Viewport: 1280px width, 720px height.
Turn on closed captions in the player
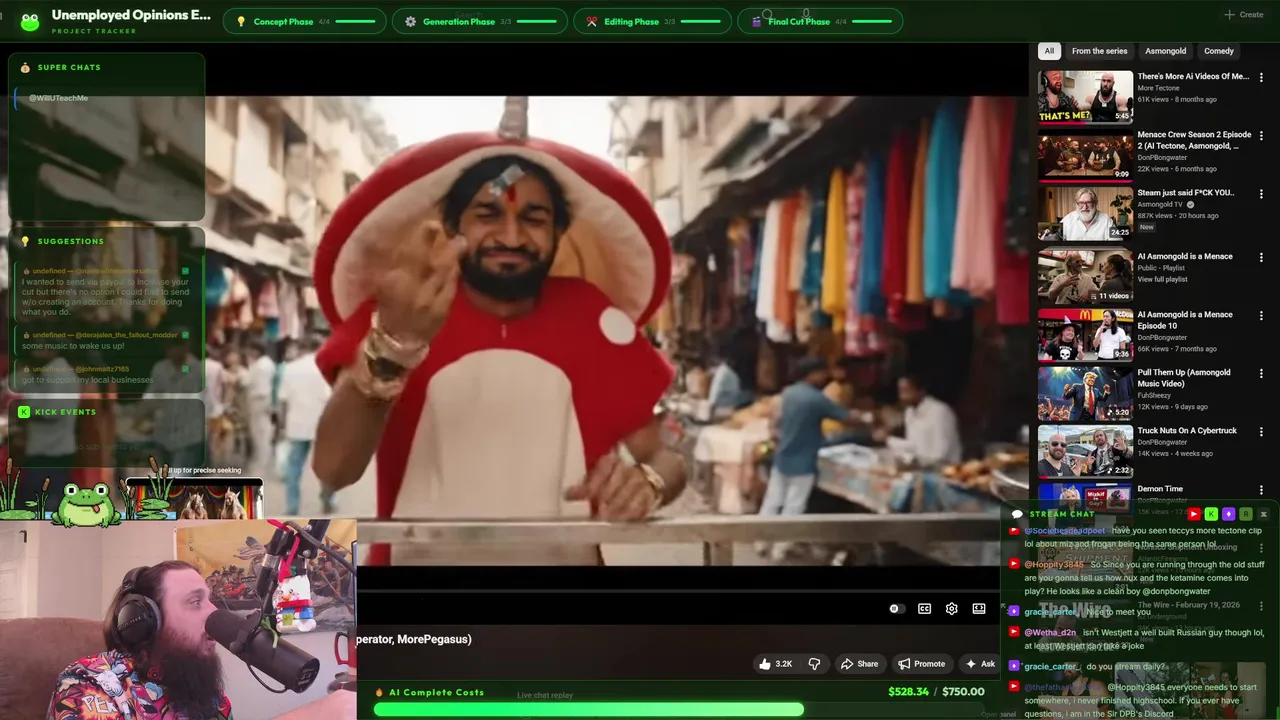pyautogui.click(x=925, y=609)
